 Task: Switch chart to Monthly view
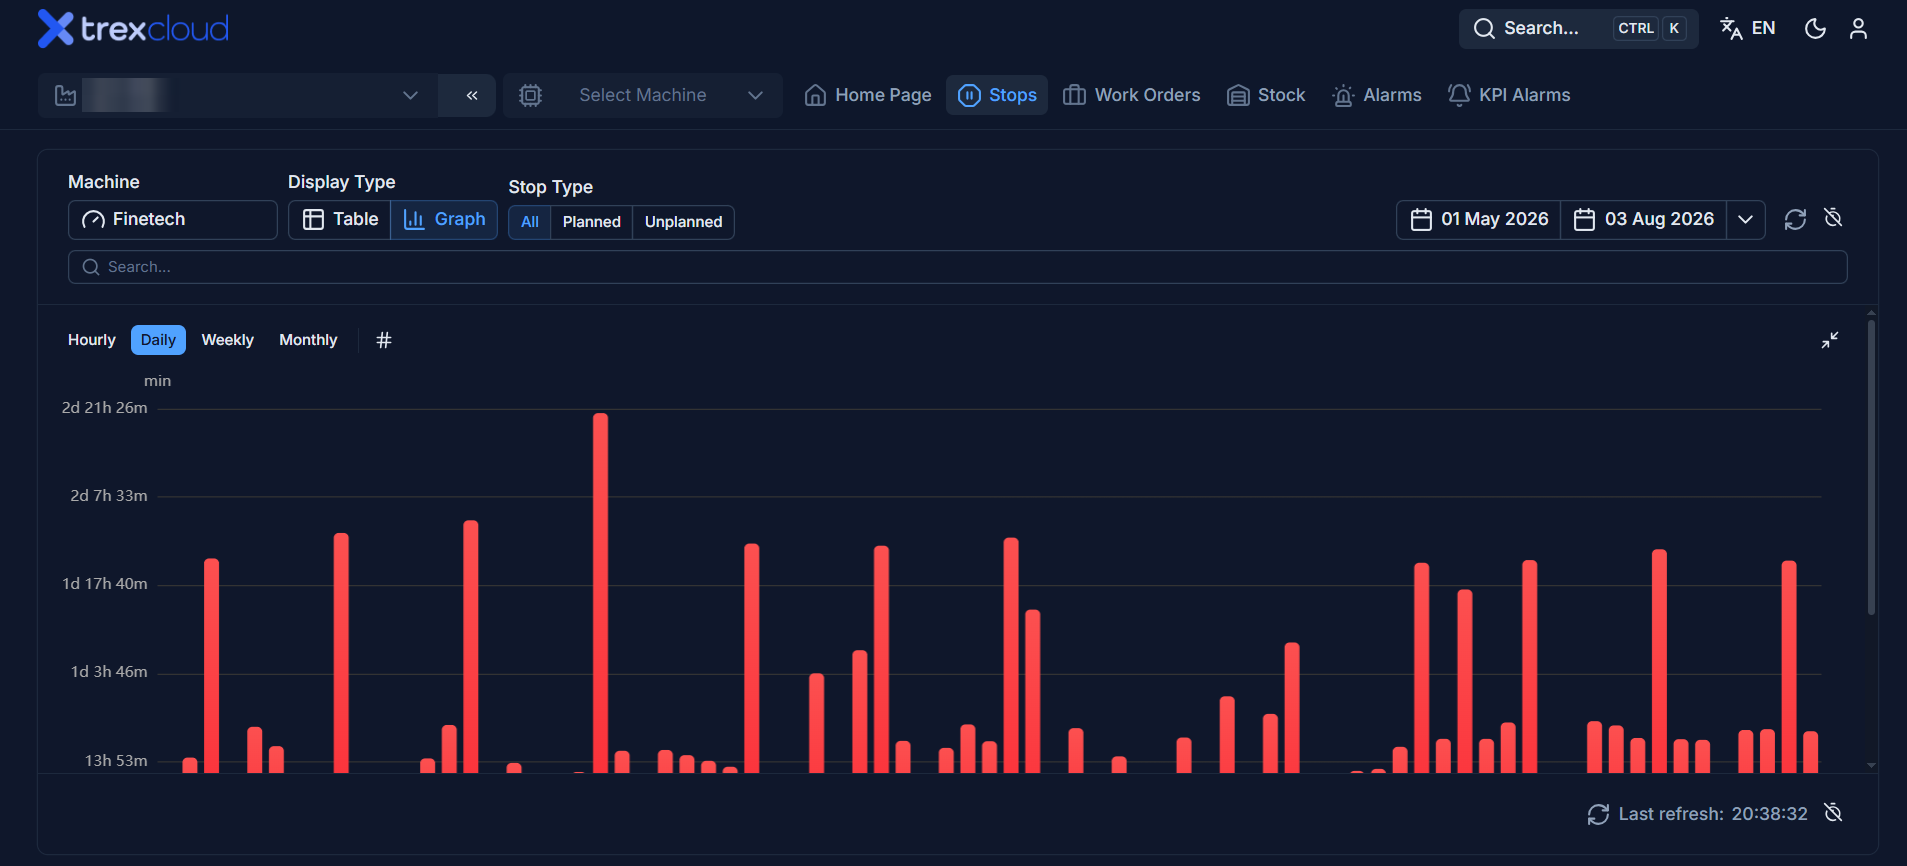308,340
